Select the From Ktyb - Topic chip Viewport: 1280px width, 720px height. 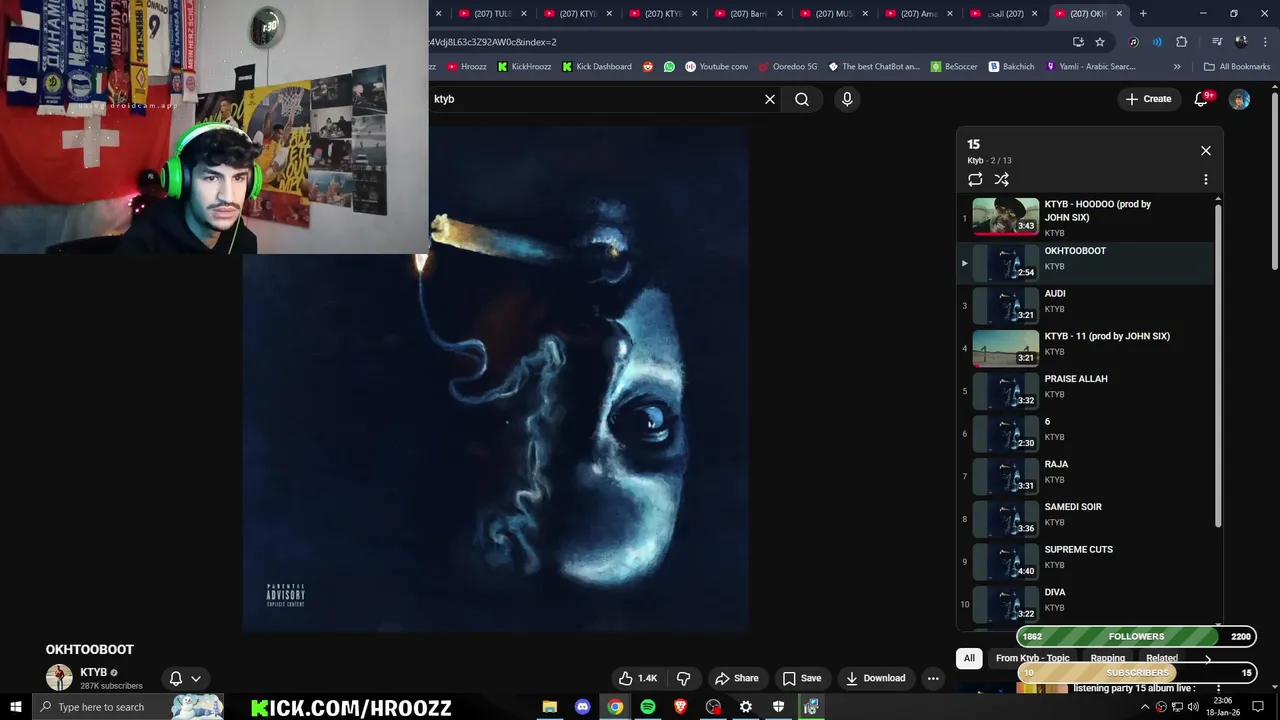[x=1032, y=658]
